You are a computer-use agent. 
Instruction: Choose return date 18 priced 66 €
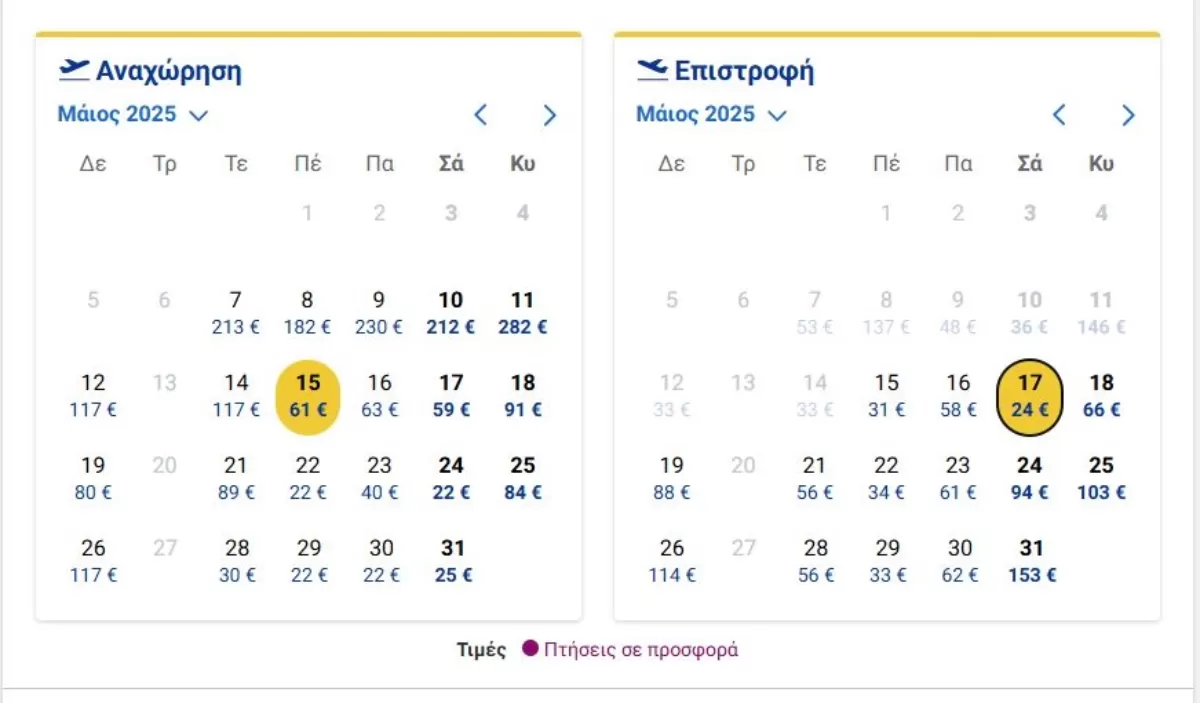[1101, 395]
